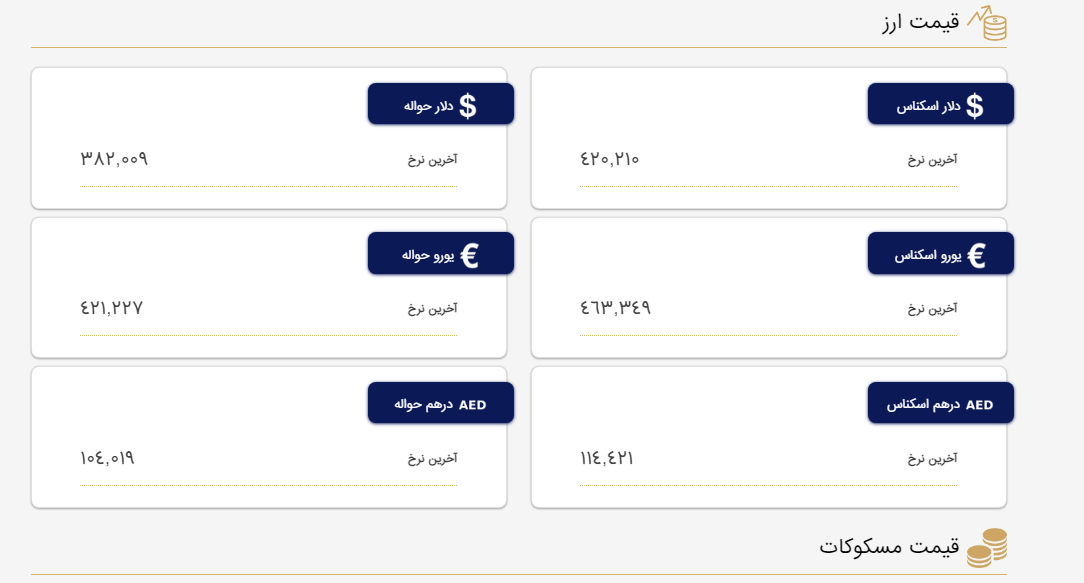Click the AED symbol on درهم اسکناس badge
1084x583 pixels.
click(x=980, y=405)
